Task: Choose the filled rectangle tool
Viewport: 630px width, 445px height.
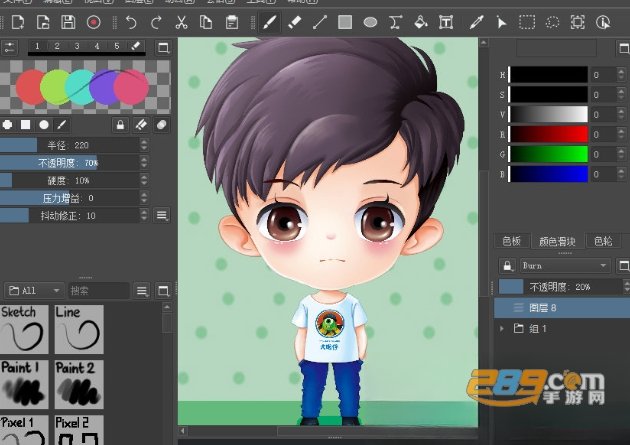Action: point(345,22)
